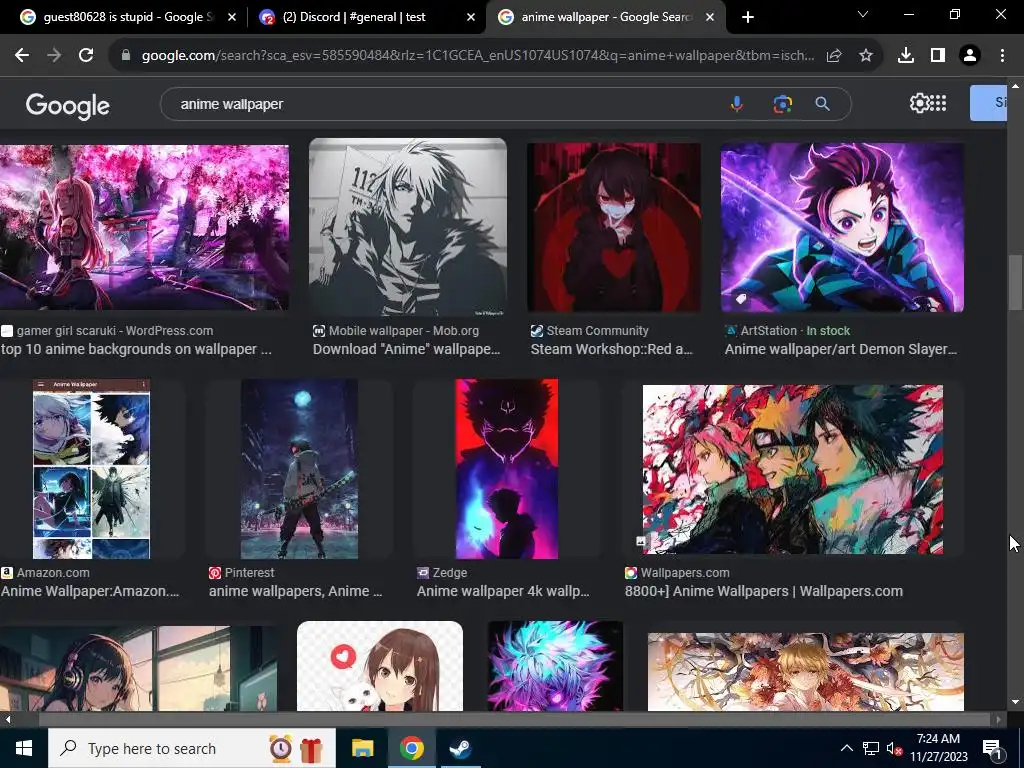Open Google quick settings gear

919,103
